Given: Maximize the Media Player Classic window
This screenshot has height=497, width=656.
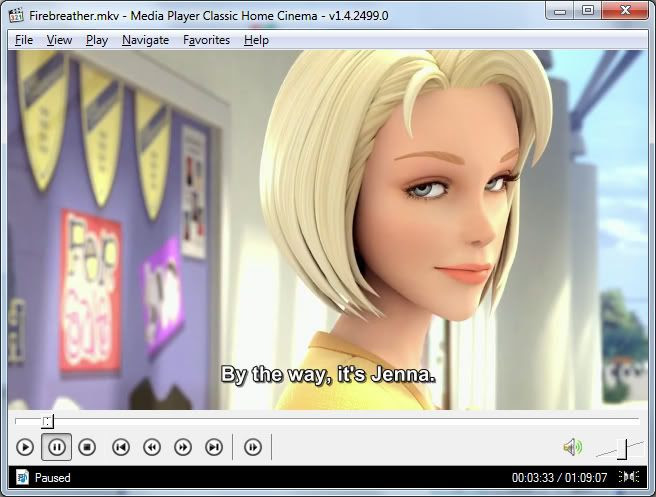Looking at the screenshot, I should point(588,11).
